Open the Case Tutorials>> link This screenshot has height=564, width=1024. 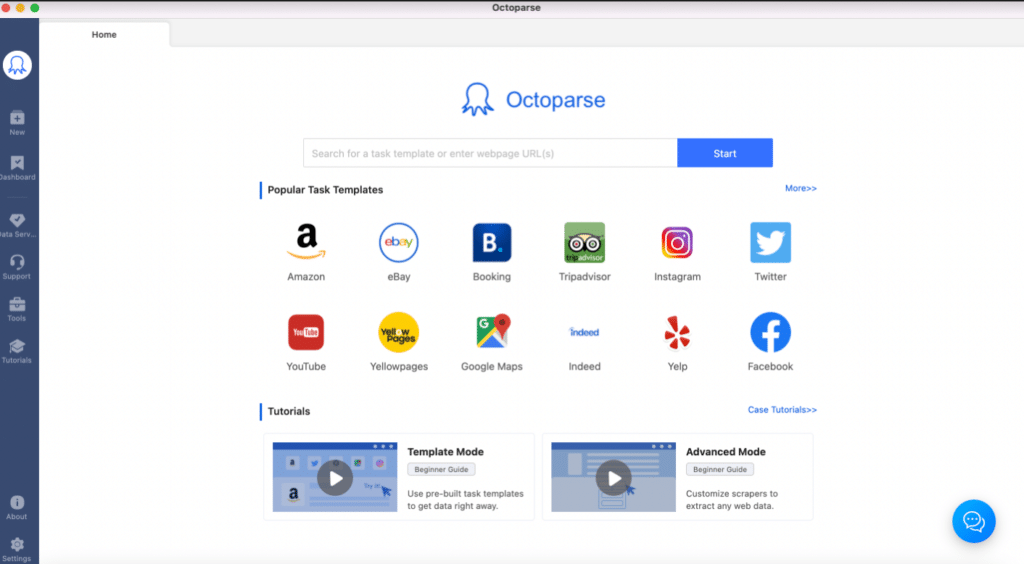pyautogui.click(x=782, y=410)
